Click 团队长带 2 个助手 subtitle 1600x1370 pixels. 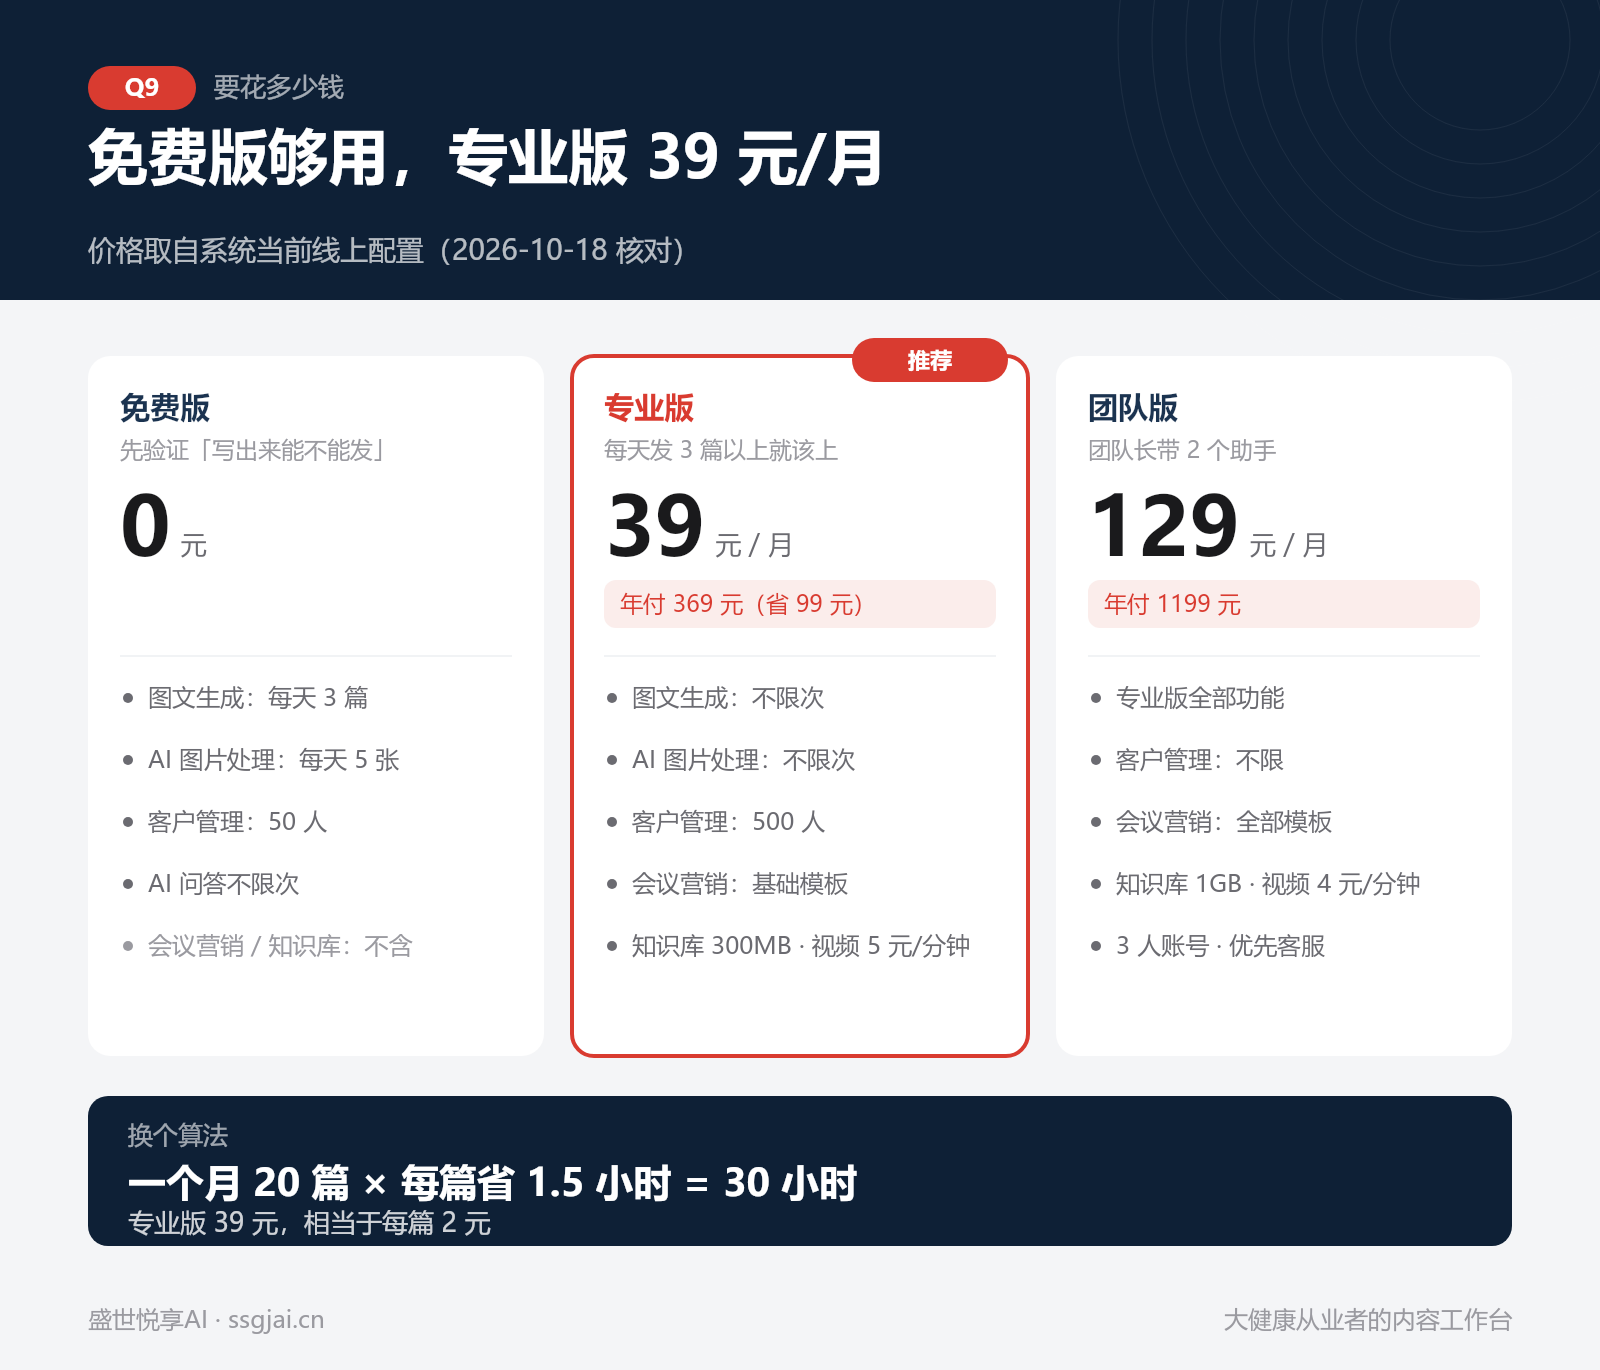tap(1182, 450)
